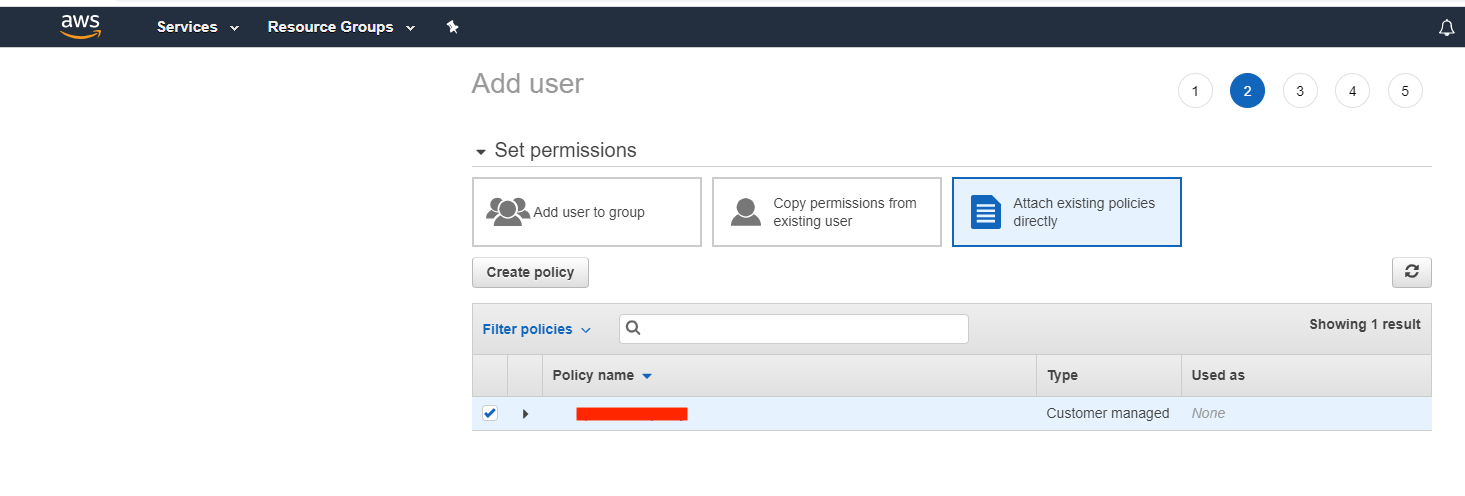Open the AWS home logo
This screenshot has height=496, width=1465.
(x=80, y=27)
